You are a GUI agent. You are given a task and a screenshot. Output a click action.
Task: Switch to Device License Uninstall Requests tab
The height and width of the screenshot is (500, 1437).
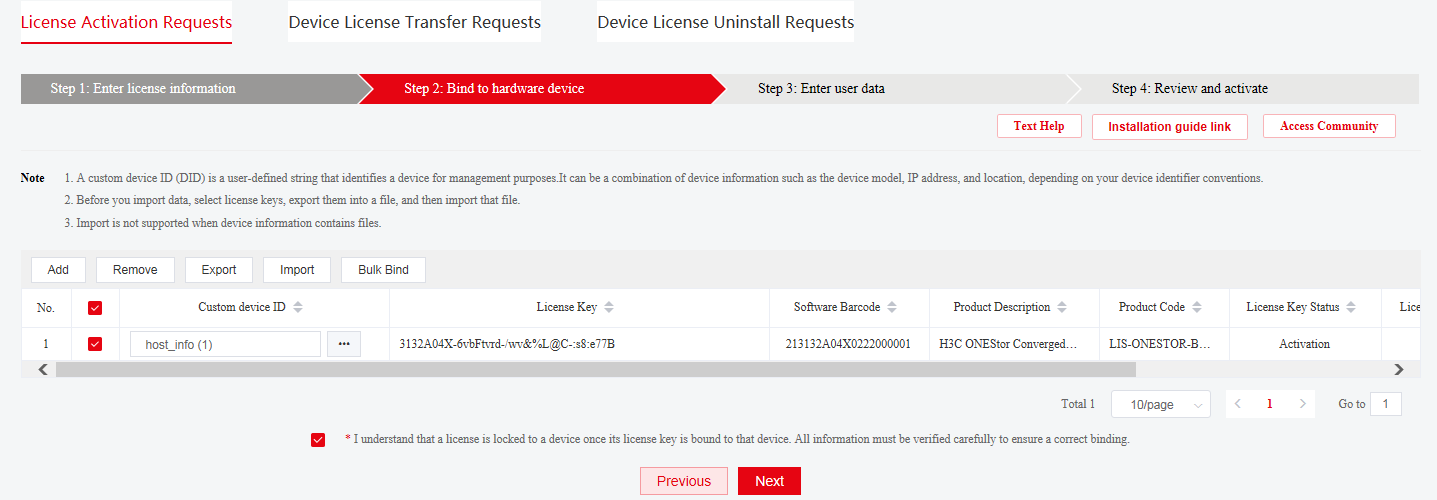[725, 22]
